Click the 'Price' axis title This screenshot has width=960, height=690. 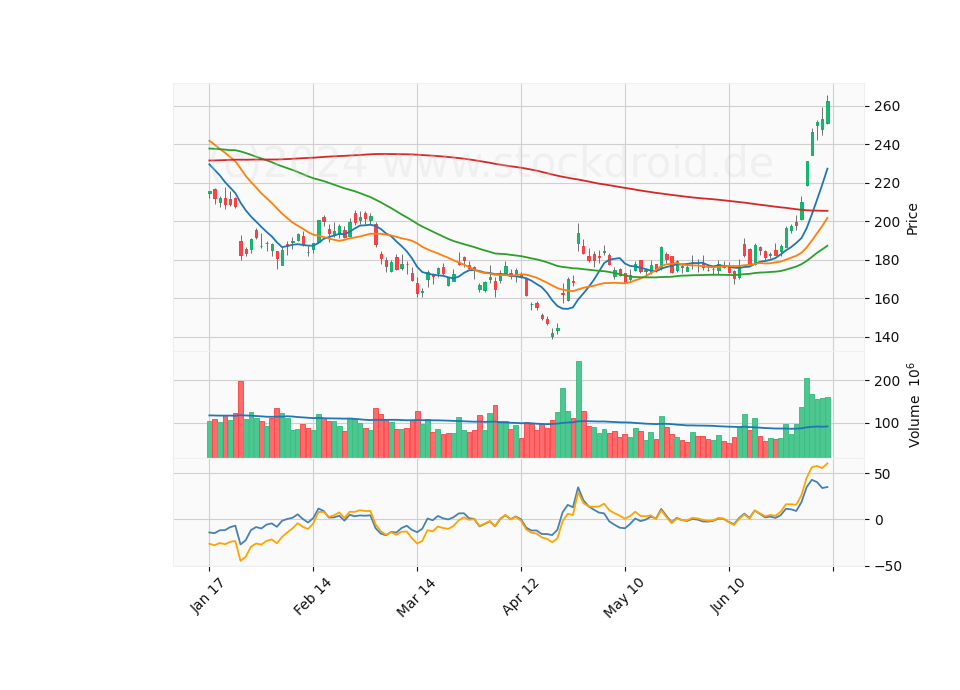pyautogui.click(x=912, y=219)
